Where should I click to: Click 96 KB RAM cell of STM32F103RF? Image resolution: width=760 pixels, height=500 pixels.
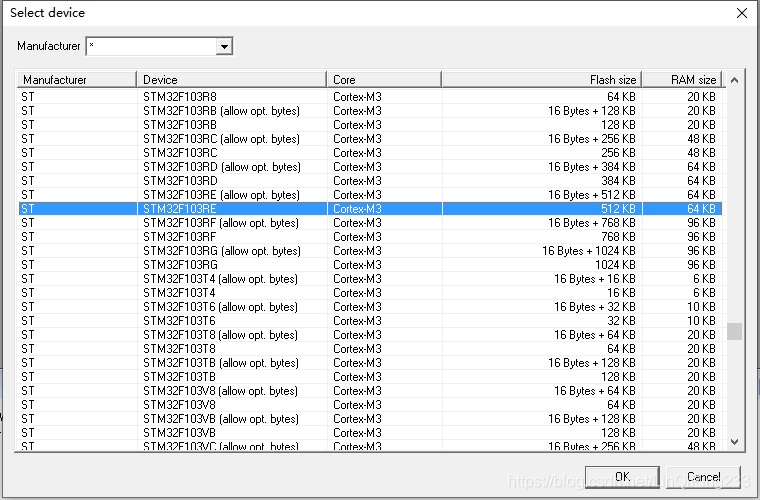701,237
